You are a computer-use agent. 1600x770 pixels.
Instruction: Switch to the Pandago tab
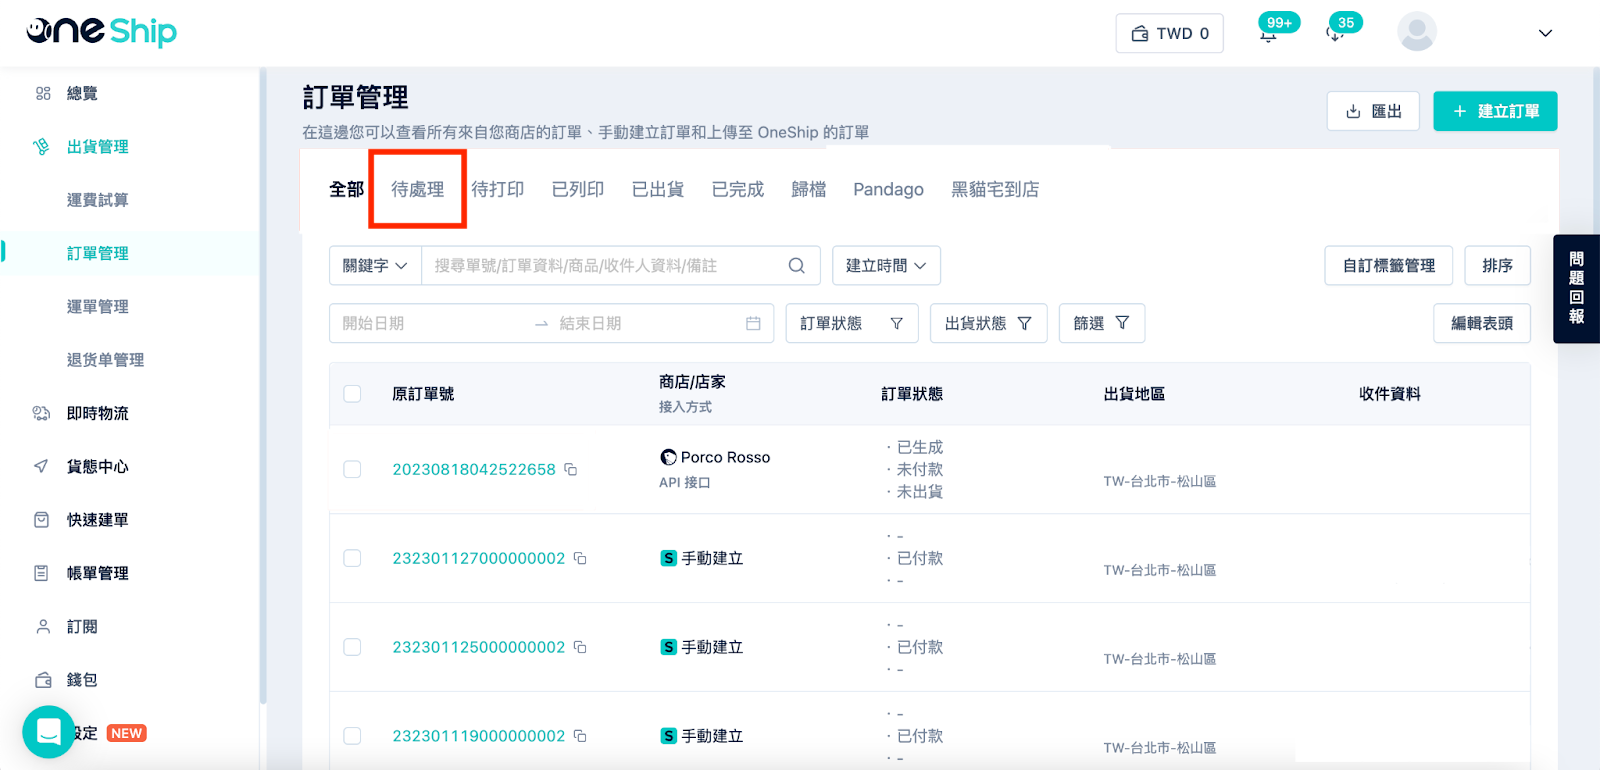[888, 189]
